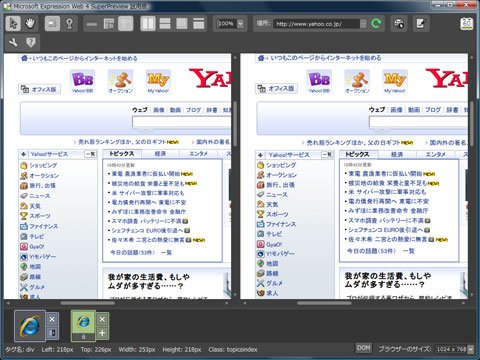Toggle the grid thumbnail view button

pos(125,24)
